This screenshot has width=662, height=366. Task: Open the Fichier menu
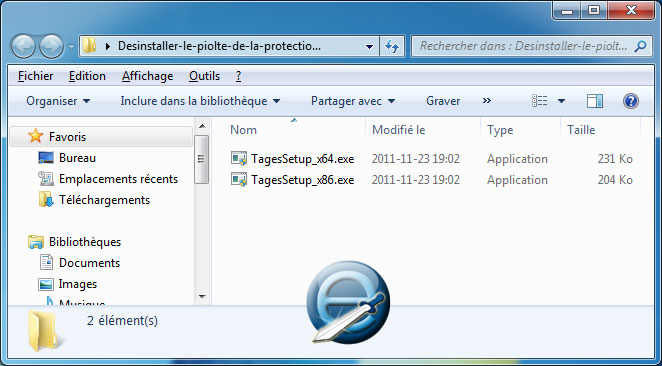[x=35, y=76]
